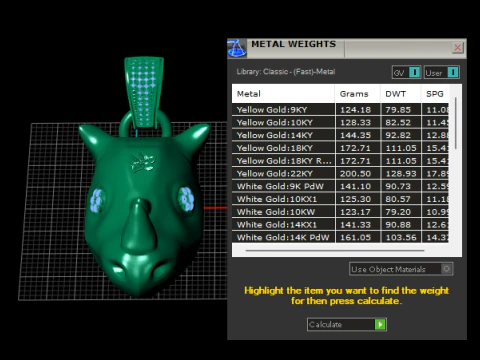
Task: Click the jump ring on pendant
Action: click(145, 124)
